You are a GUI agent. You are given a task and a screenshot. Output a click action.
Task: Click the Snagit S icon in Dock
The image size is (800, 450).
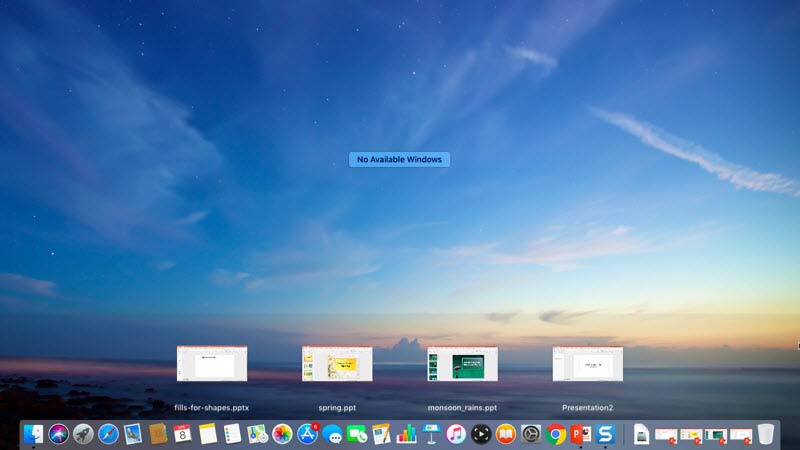coord(605,434)
